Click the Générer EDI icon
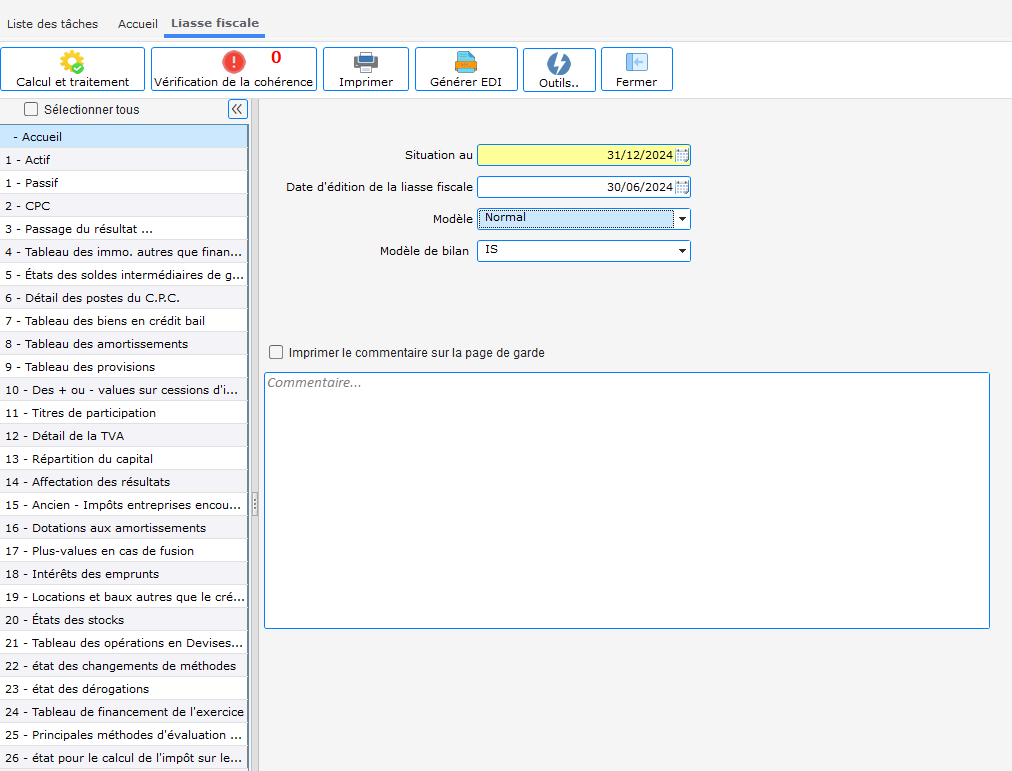The width and height of the screenshot is (1012, 771). (466, 62)
